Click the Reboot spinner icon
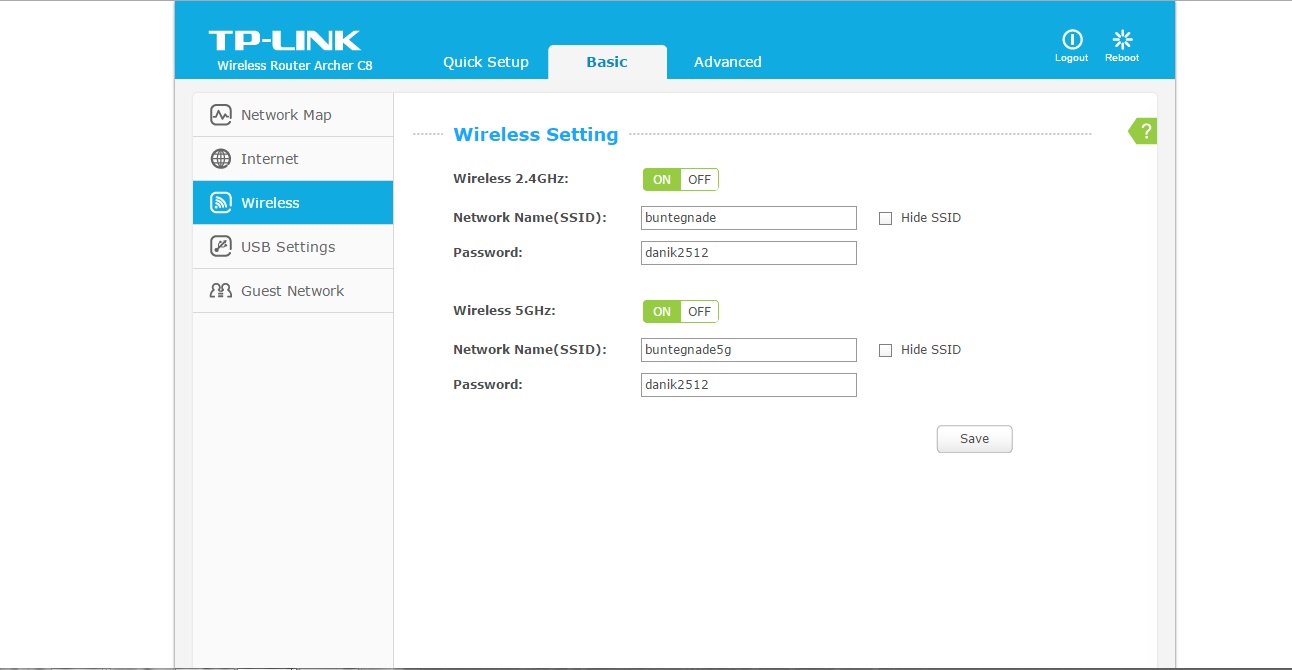 (x=1122, y=39)
